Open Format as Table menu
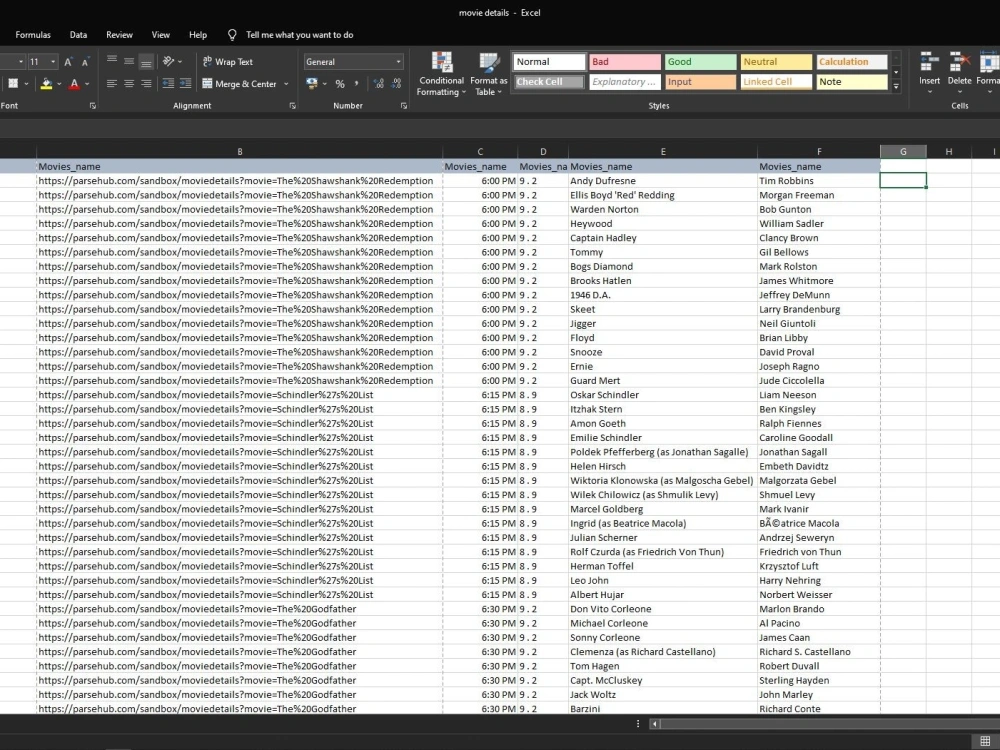Viewport: 1000px width, 750px height. coord(489,75)
